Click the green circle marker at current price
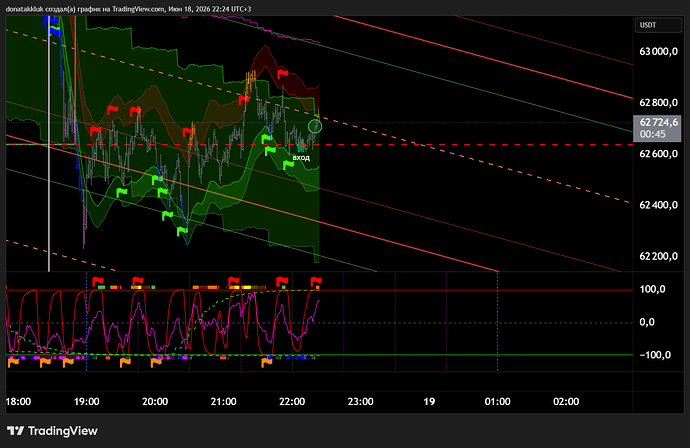 tap(315, 127)
